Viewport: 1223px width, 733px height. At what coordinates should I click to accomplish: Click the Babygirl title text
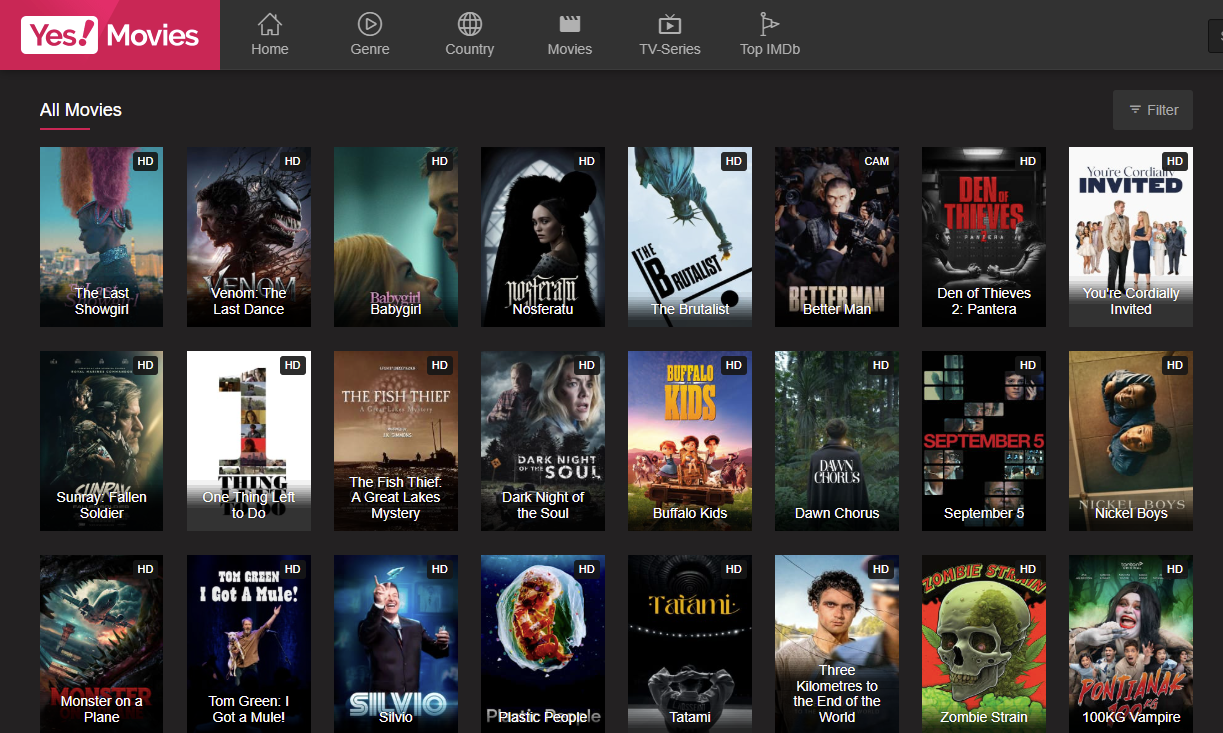(x=396, y=309)
